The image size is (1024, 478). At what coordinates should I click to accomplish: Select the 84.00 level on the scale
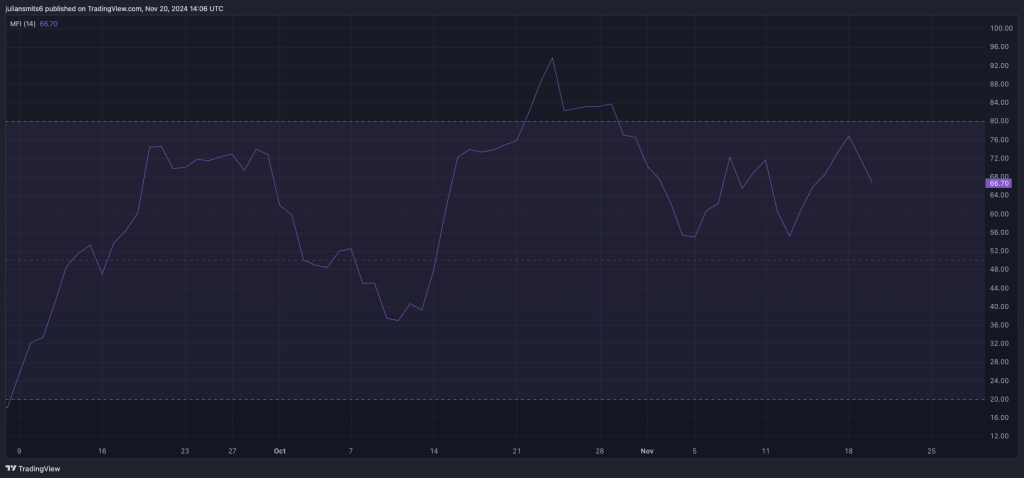[x=1001, y=103]
